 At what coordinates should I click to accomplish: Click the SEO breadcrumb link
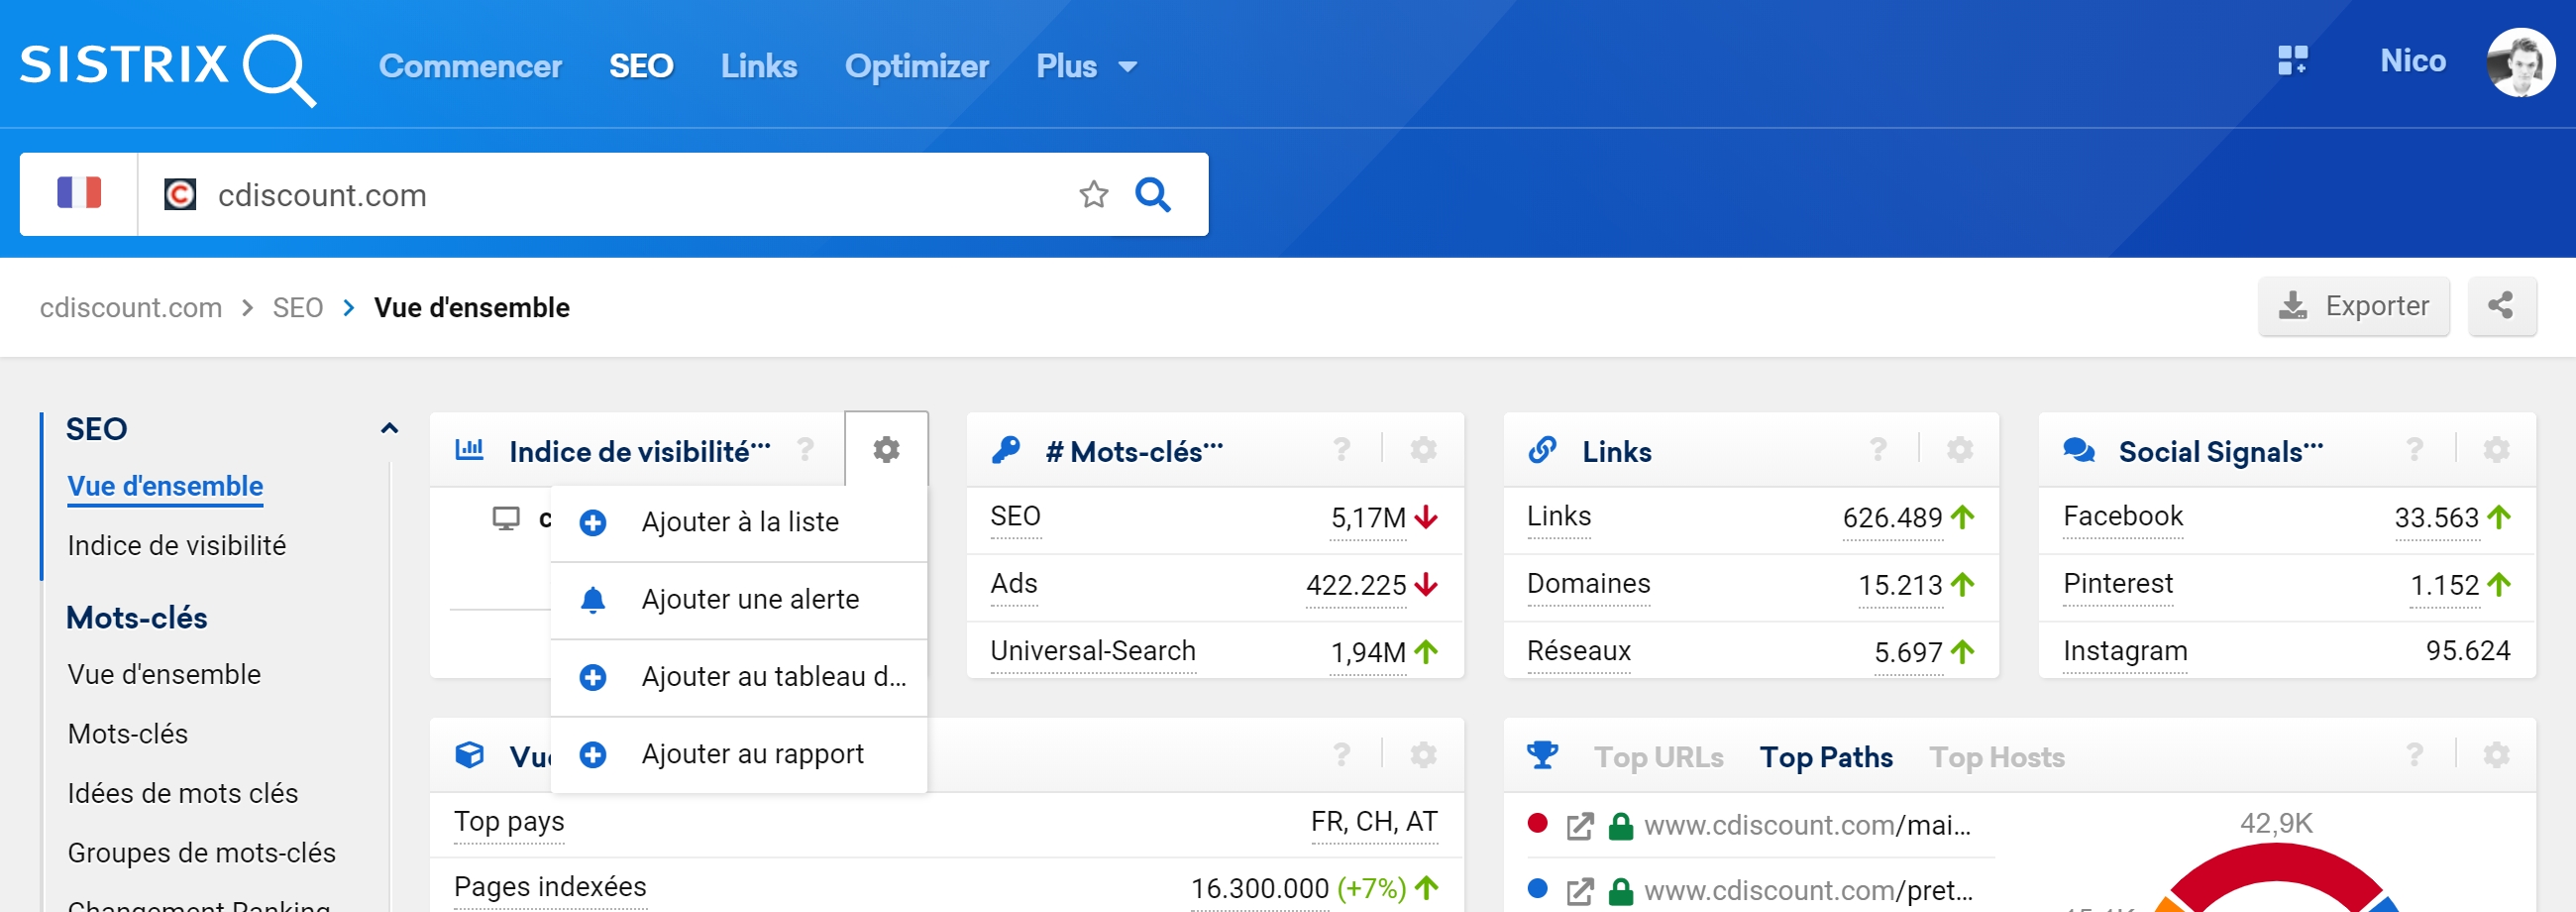pyautogui.click(x=297, y=308)
